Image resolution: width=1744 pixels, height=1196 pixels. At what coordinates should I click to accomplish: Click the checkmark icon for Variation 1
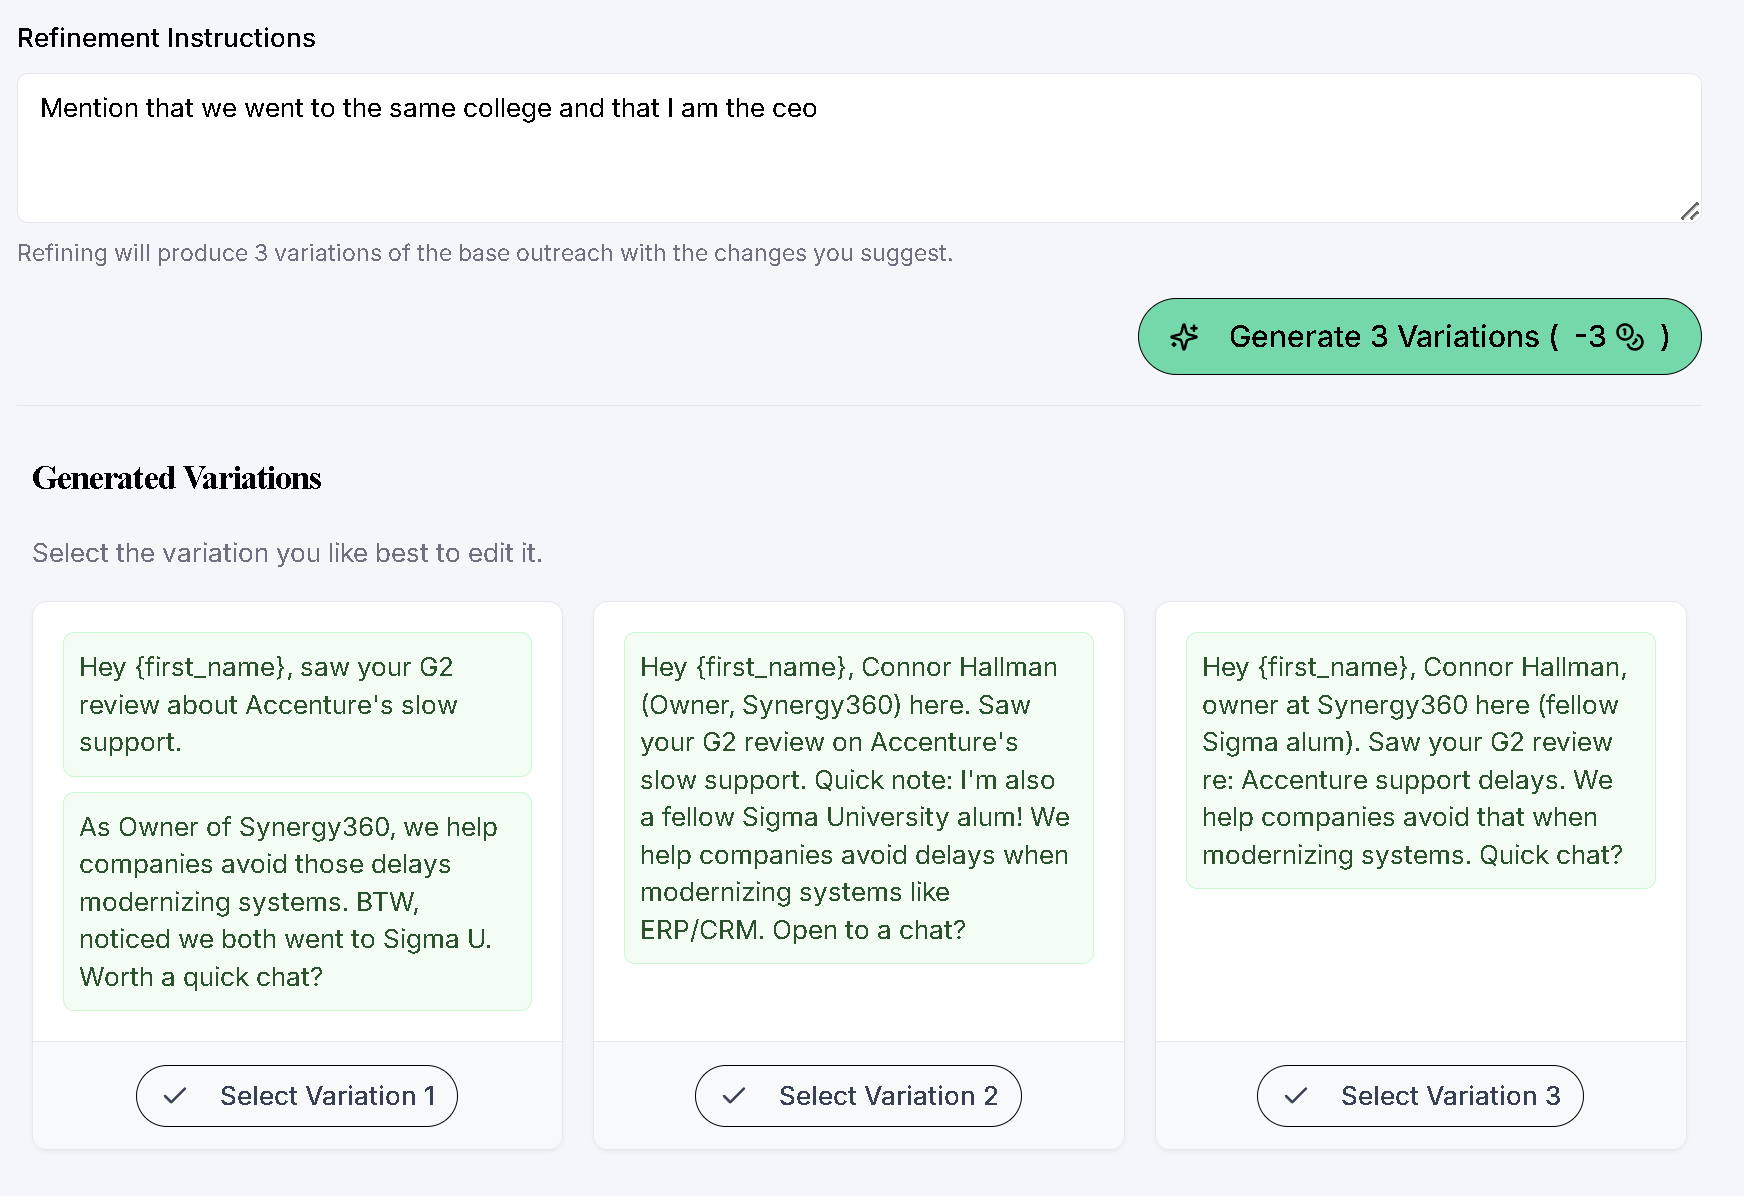pos(175,1096)
